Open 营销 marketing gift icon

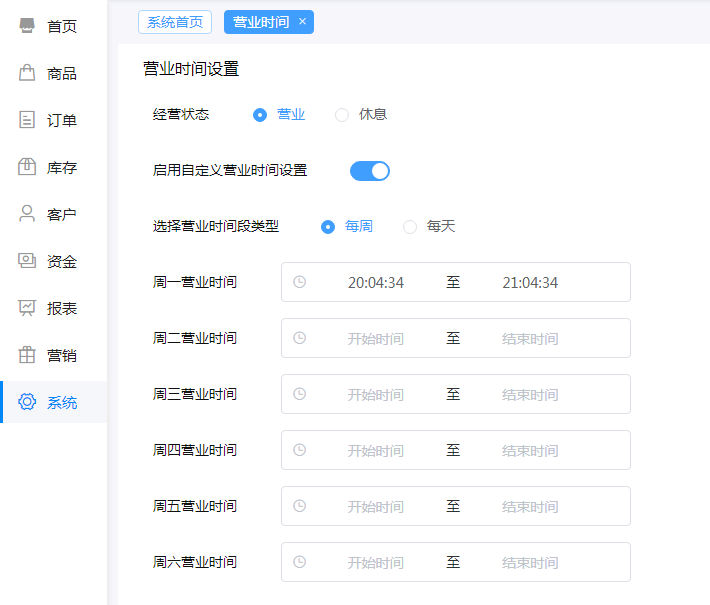[x=27, y=355]
